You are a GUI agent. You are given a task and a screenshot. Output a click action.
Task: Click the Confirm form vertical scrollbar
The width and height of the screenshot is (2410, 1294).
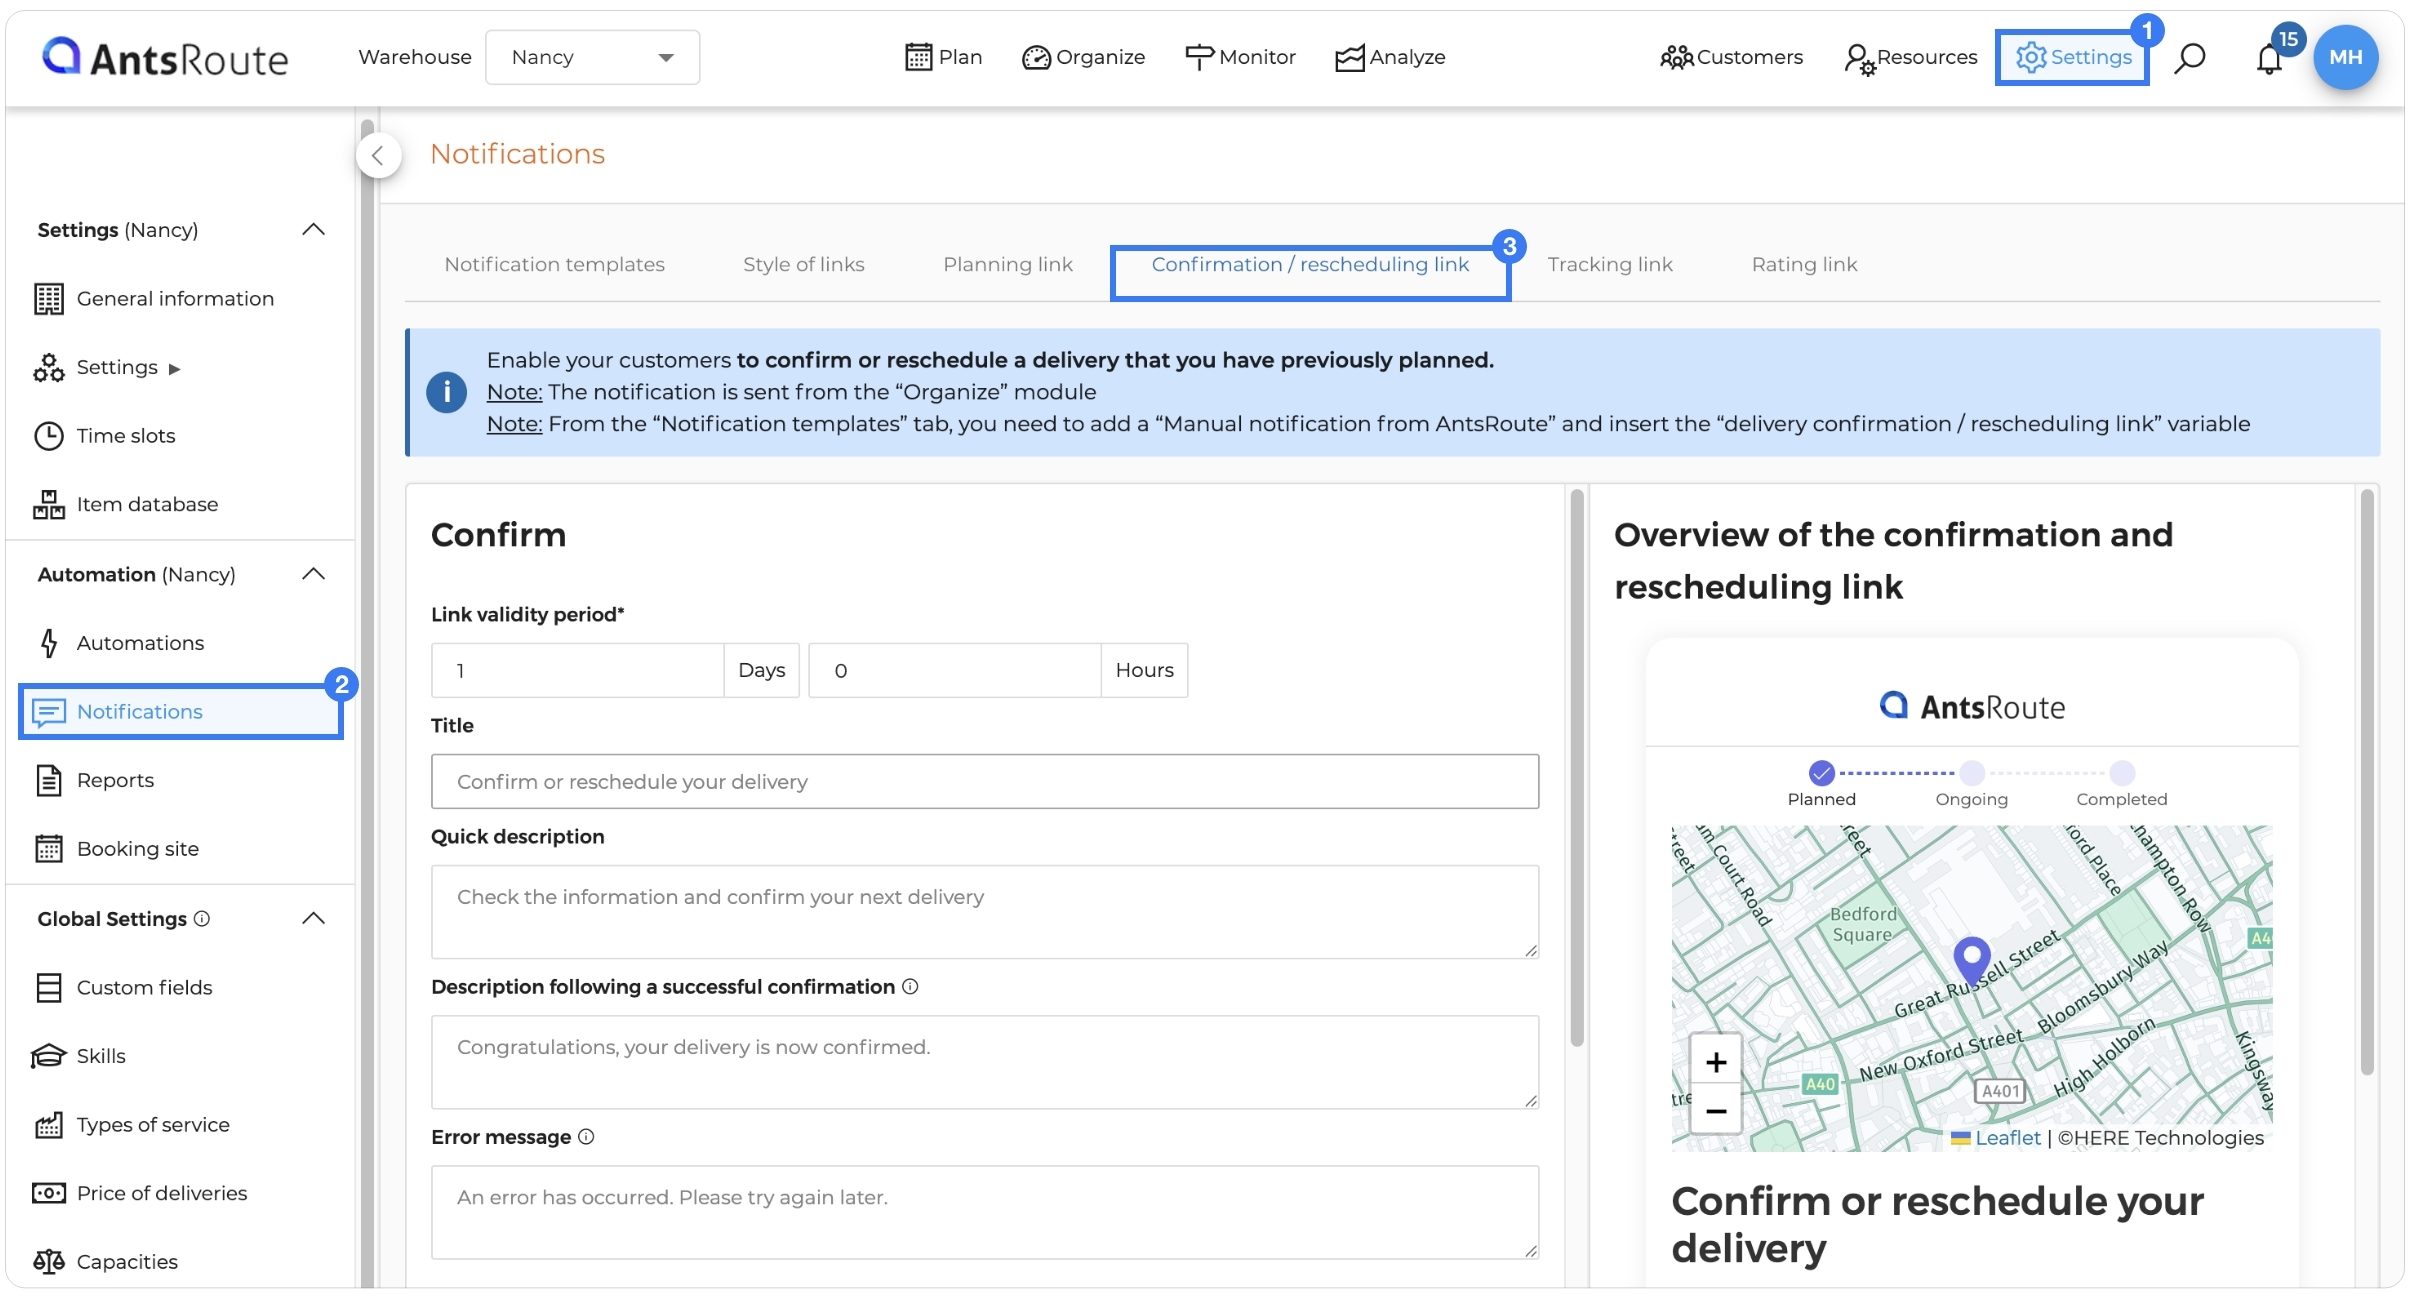1577,768
